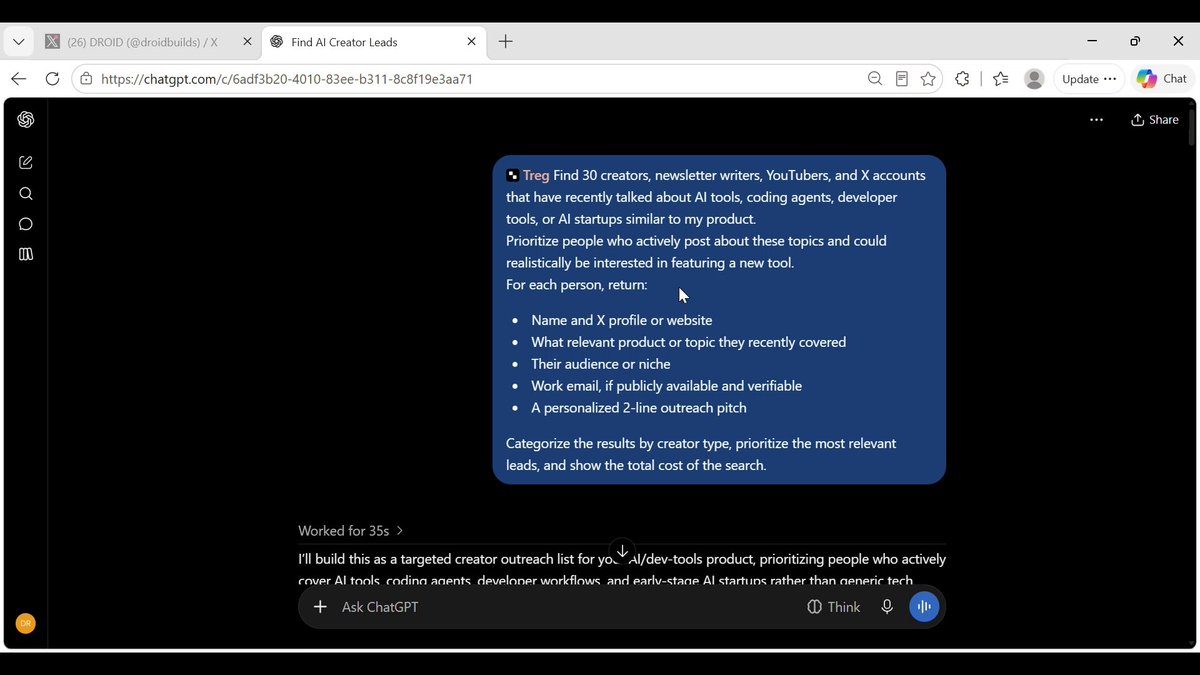Click the microphone dictation icon
The image size is (1200, 675).
click(887, 607)
